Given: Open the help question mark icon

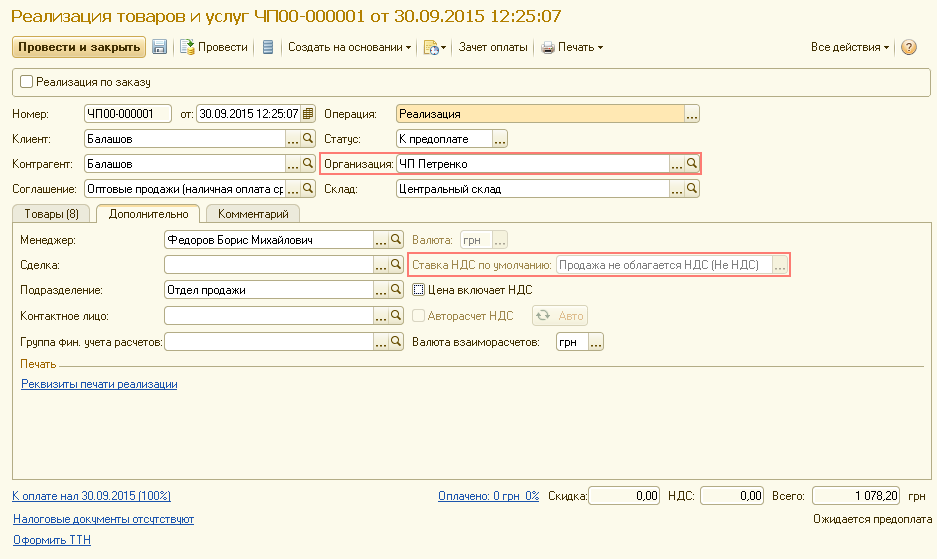Looking at the screenshot, I should point(909,47).
